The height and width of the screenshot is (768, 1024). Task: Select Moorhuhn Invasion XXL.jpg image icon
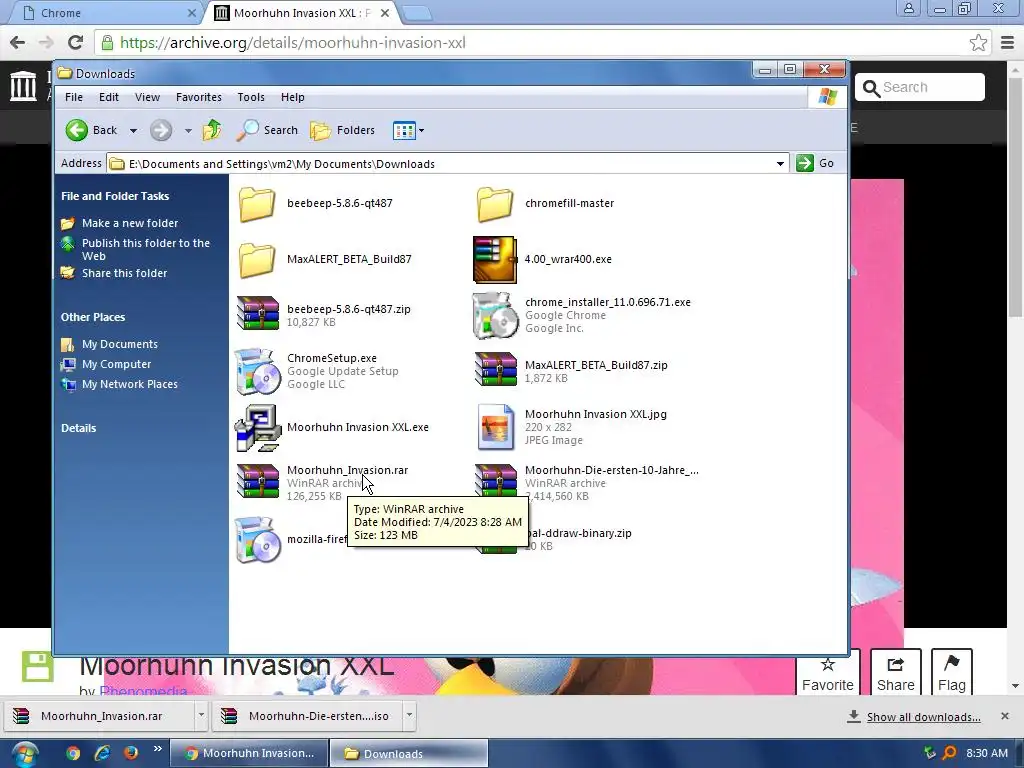click(495, 427)
